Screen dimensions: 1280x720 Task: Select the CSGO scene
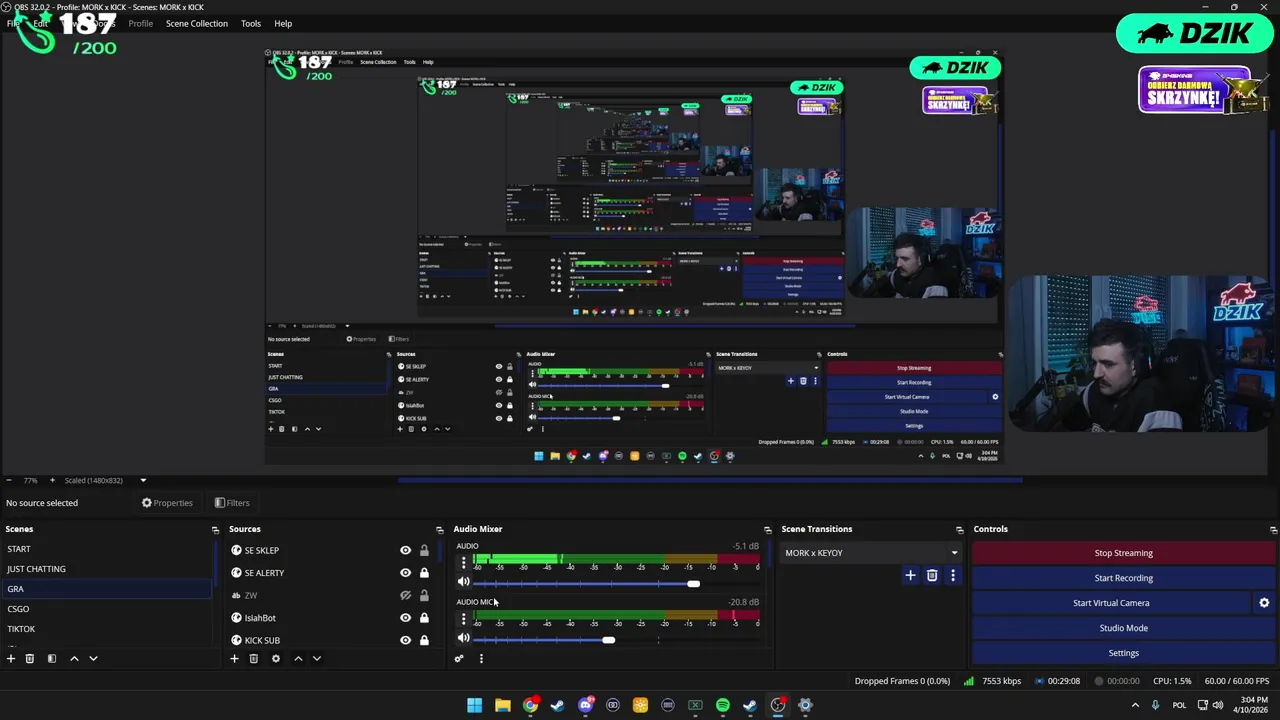(x=106, y=609)
